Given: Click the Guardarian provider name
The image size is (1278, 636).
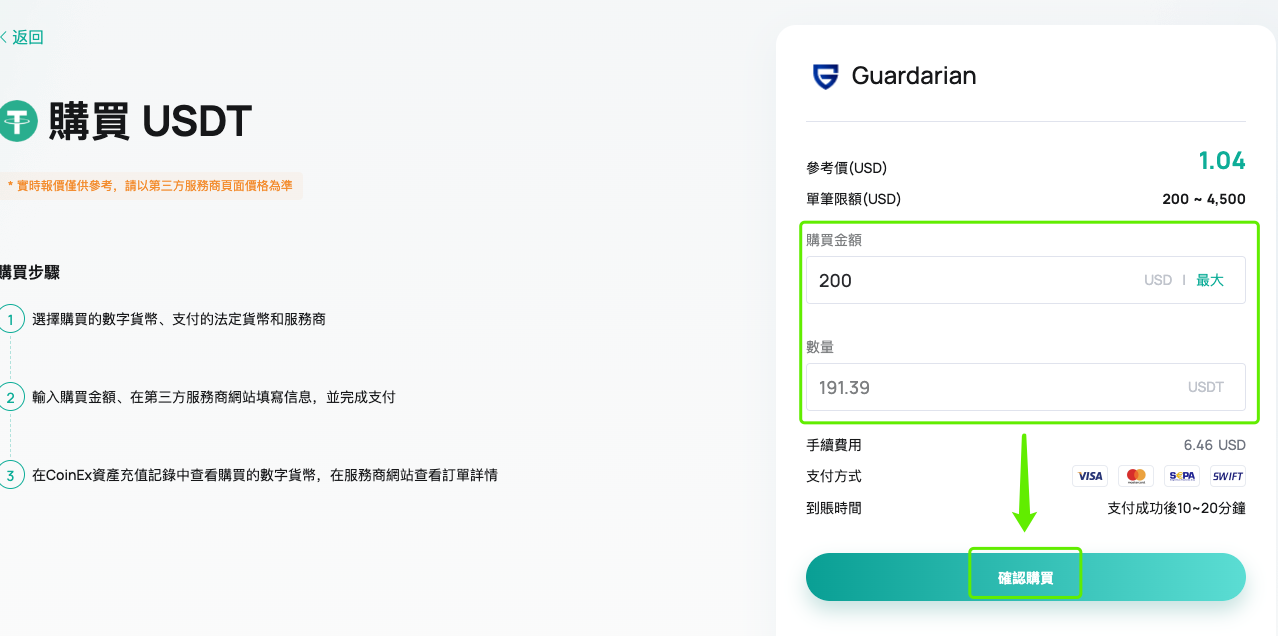Looking at the screenshot, I should coord(914,76).
